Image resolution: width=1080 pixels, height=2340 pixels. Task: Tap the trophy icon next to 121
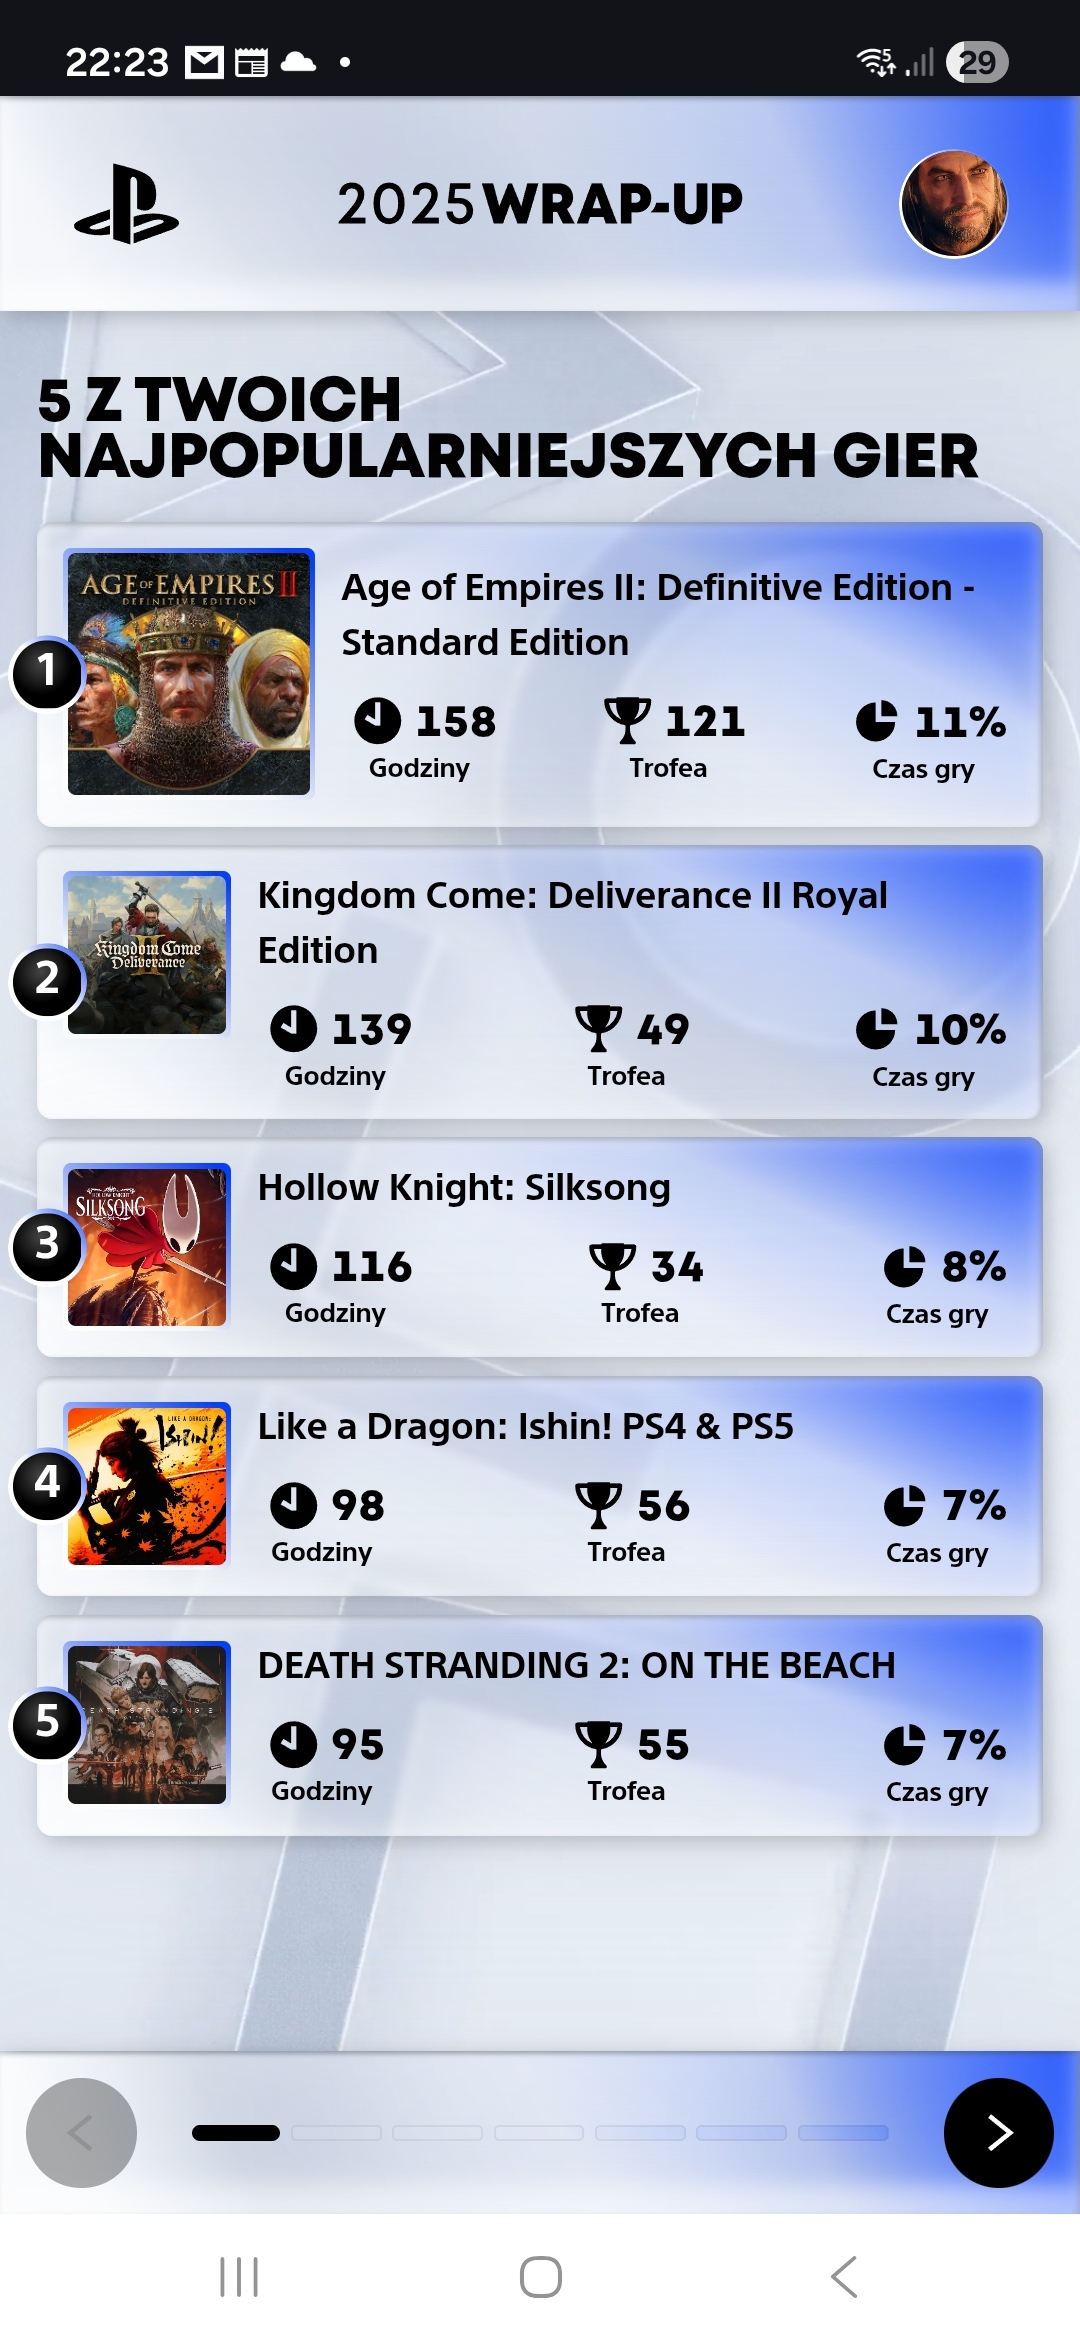point(628,720)
